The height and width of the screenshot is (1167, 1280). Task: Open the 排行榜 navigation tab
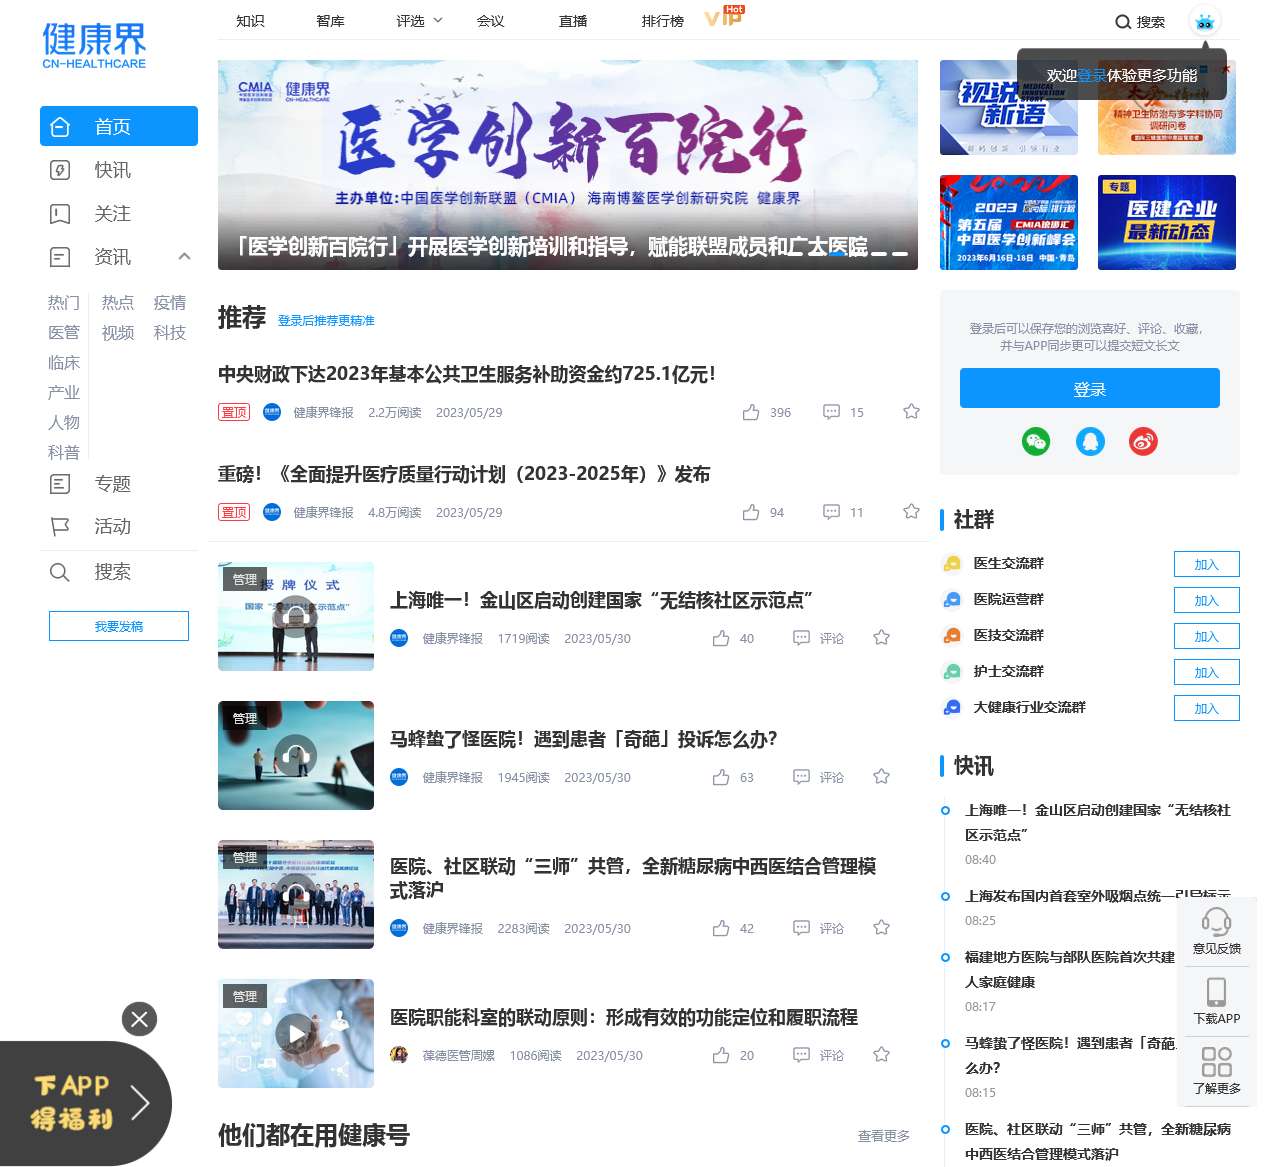tap(662, 20)
